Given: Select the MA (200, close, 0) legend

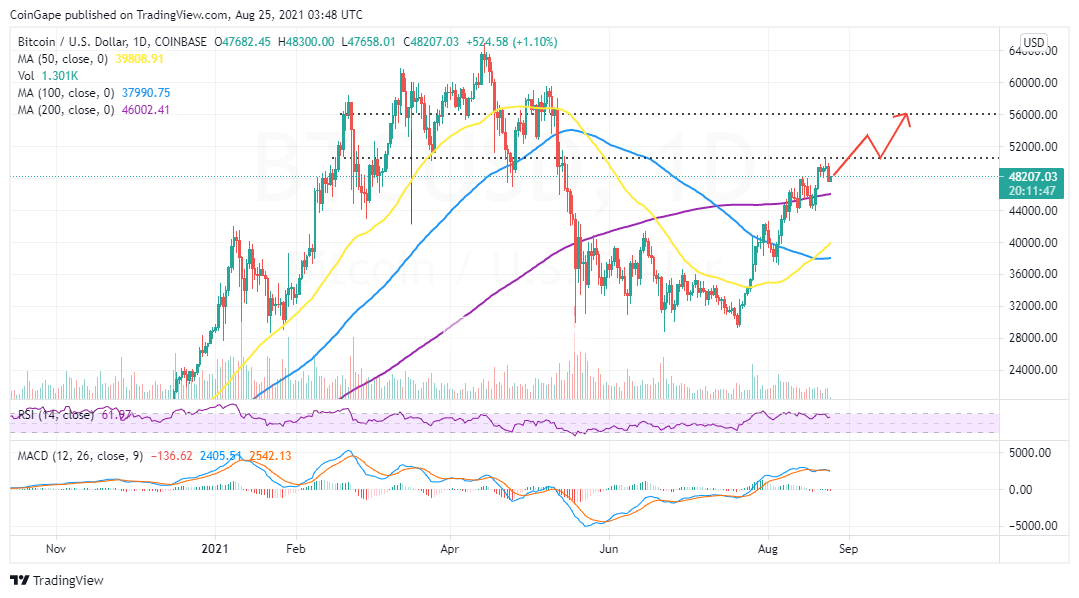Looking at the screenshot, I should click(66, 110).
